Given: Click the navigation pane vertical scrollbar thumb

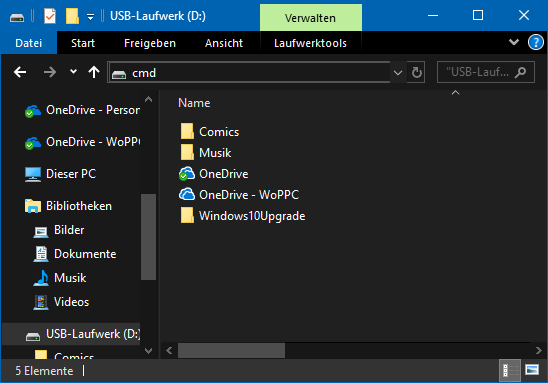Looking at the screenshot, I should pyautogui.click(x=149, y=237).
